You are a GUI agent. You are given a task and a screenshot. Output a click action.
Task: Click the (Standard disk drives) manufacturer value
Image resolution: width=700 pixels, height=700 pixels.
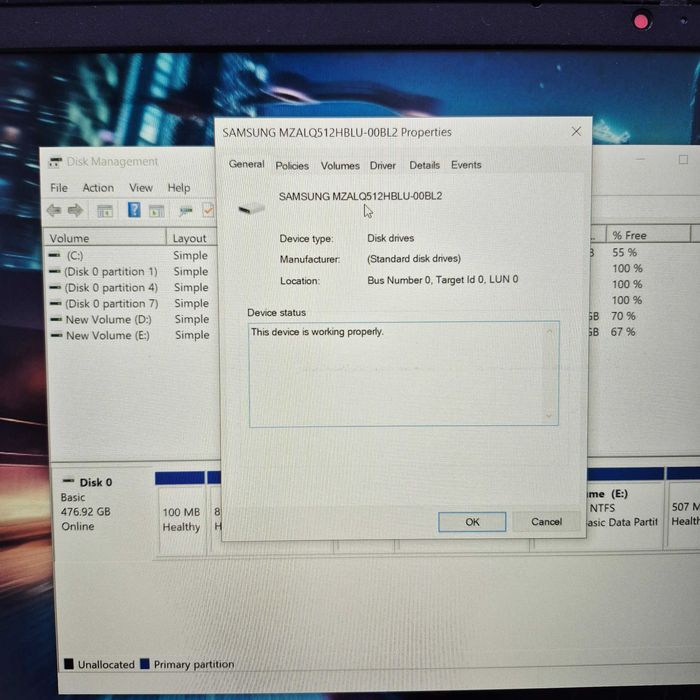[x=413, y=258]
